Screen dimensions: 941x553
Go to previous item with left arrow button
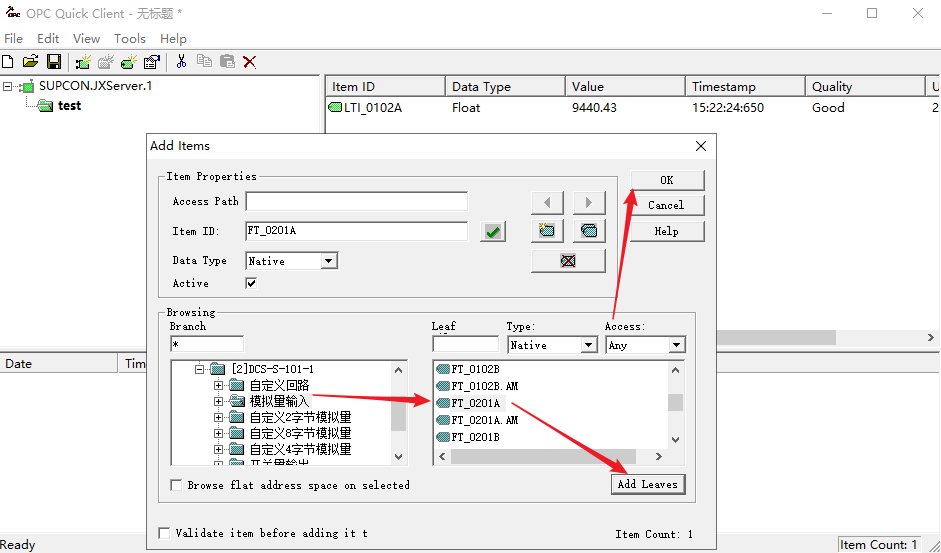tap(547, 203)
